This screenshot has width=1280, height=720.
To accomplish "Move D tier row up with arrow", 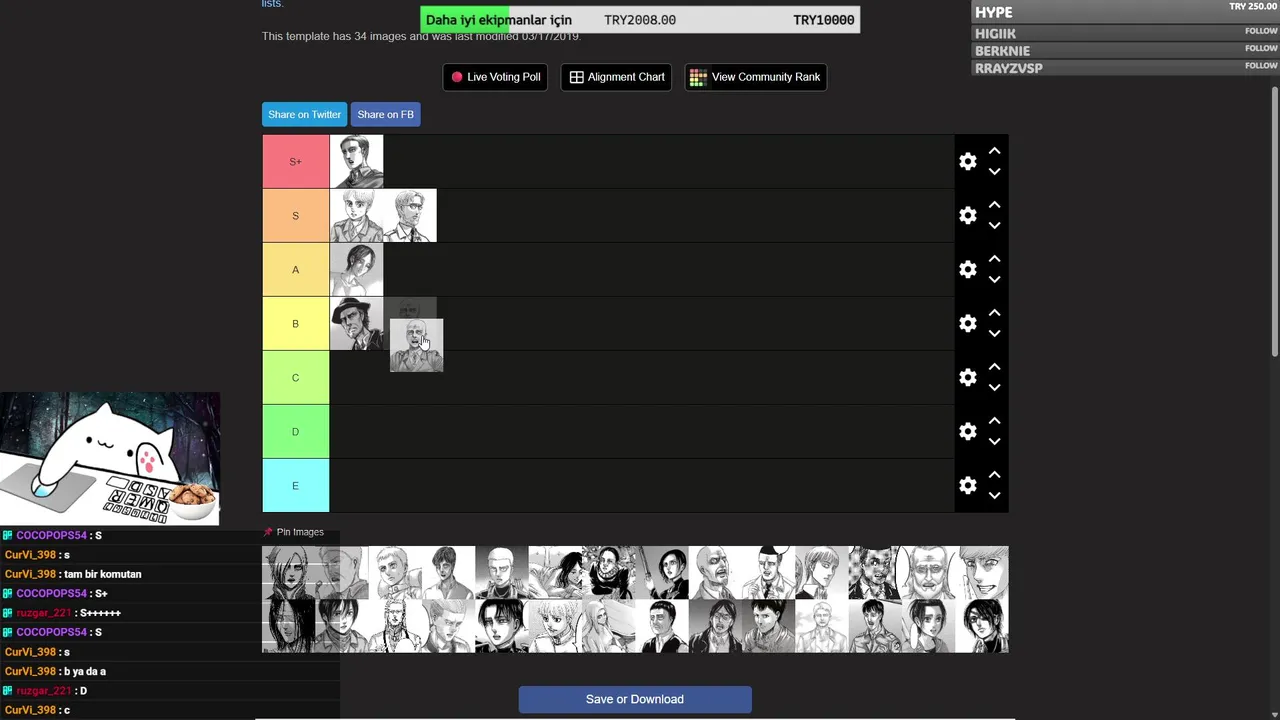I will click(994, 421).
